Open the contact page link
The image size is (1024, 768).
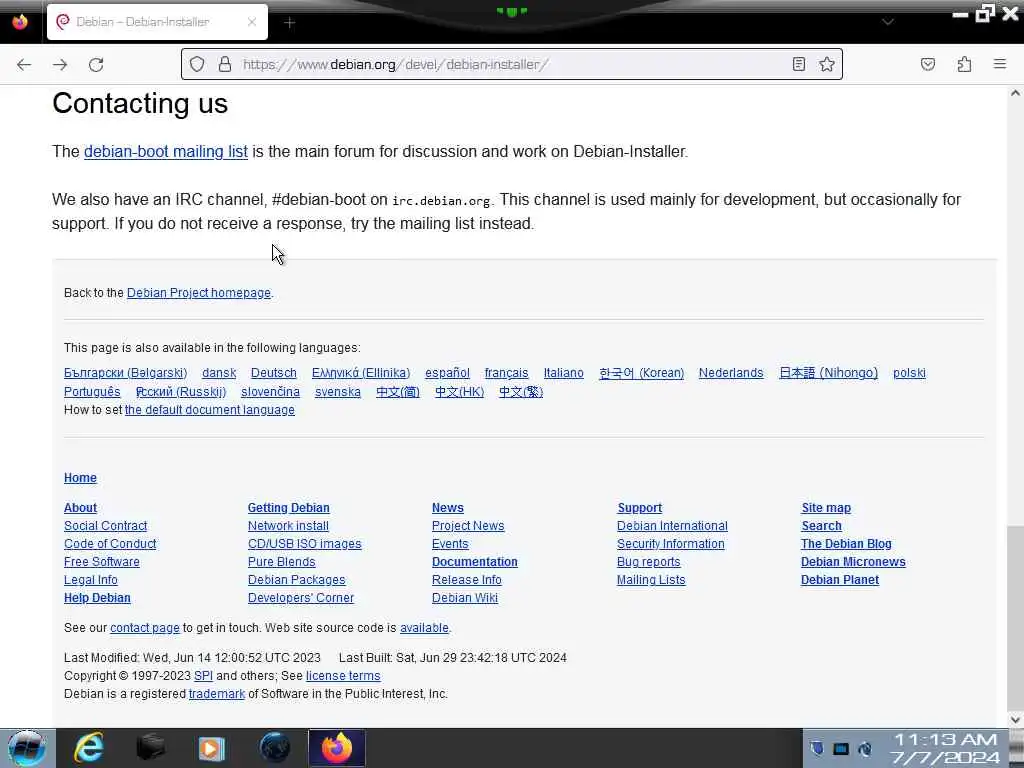click(144, 628)
